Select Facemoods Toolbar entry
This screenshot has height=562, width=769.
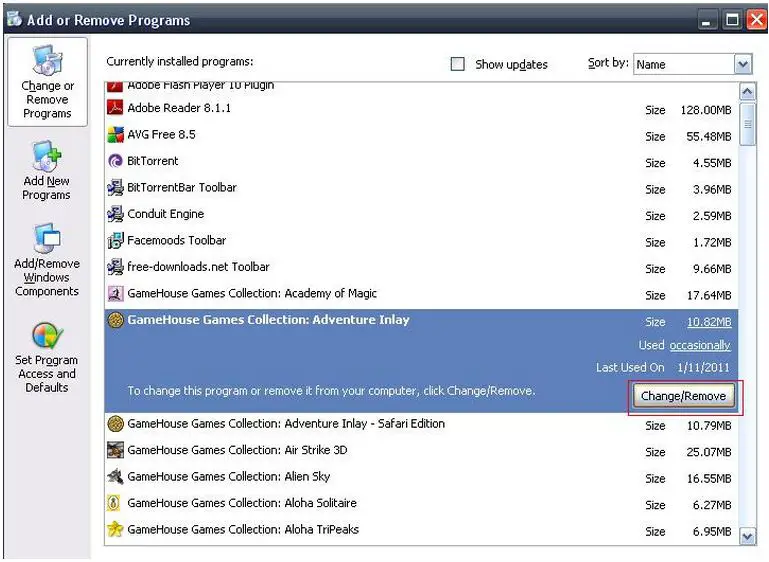point(421,240)
